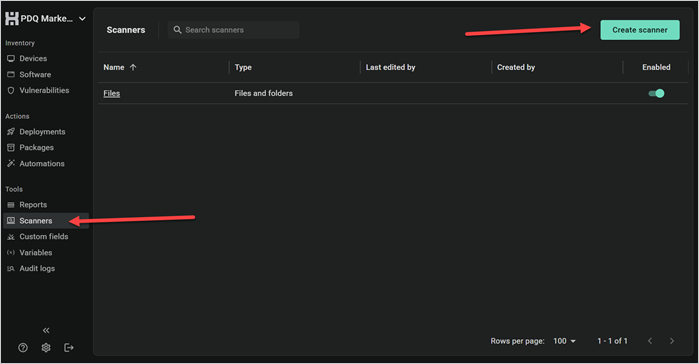
Task: Click the Packages box icon
Action: click(11, 147)
